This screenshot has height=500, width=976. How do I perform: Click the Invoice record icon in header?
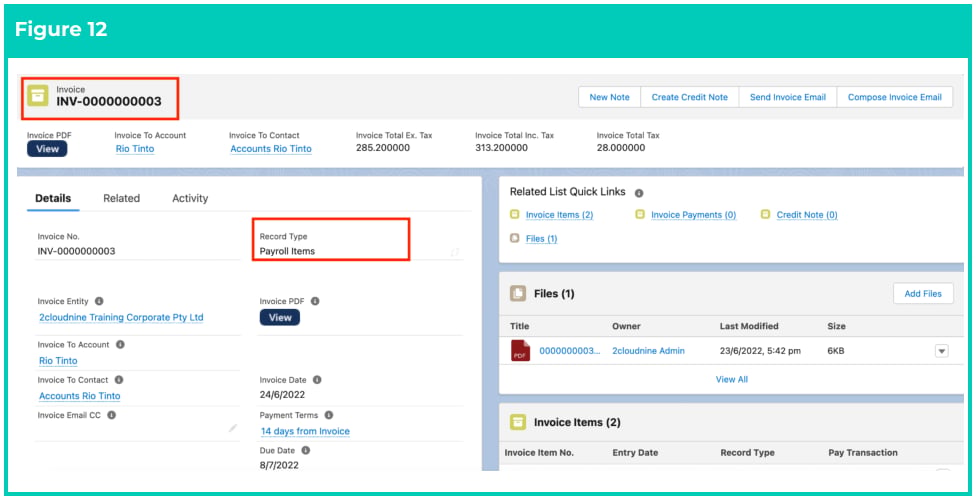point(38,95)
